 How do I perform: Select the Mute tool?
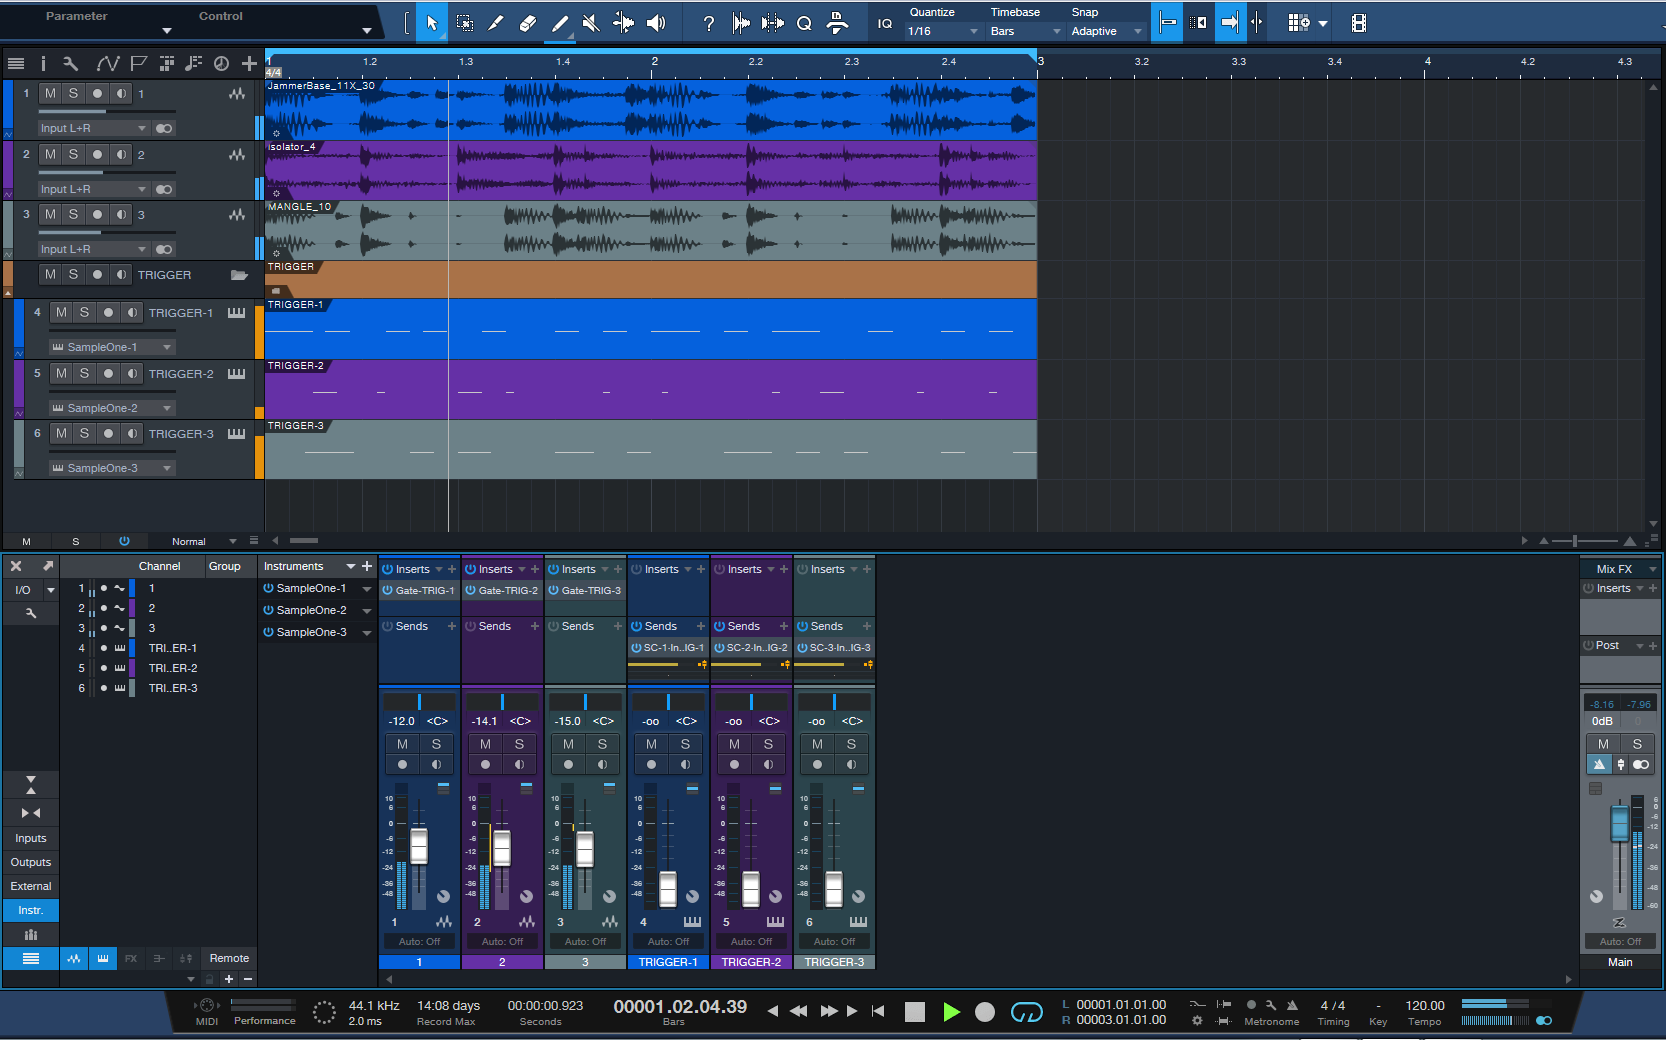[591, 23]
